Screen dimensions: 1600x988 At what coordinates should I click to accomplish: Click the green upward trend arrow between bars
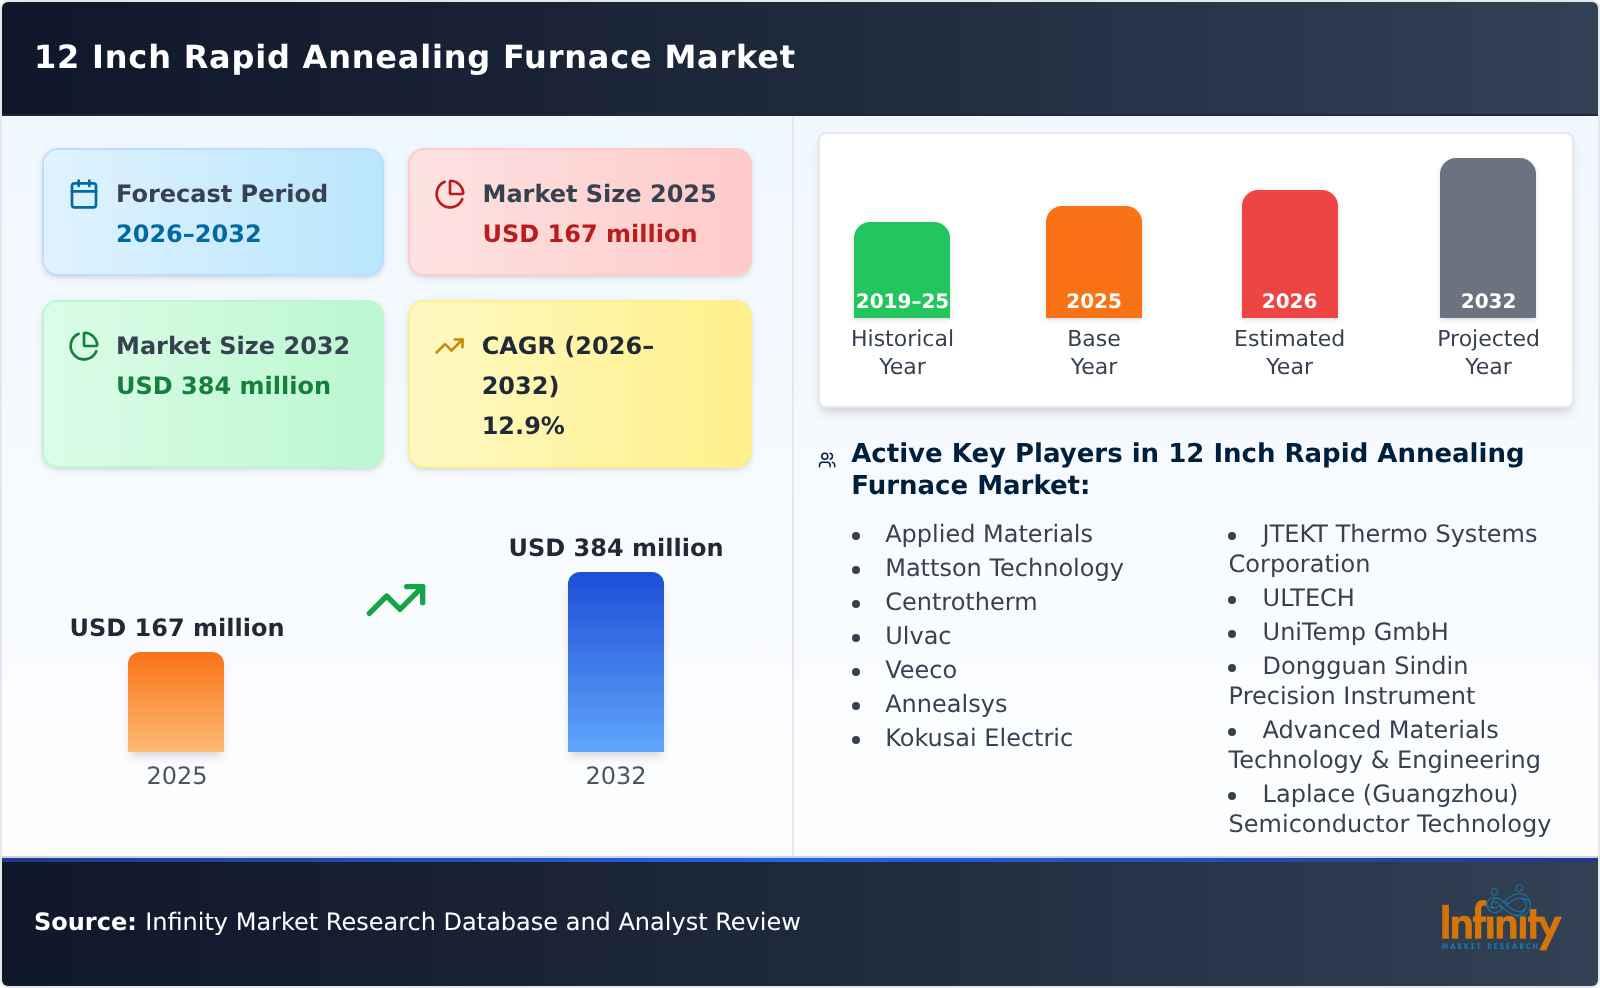coord(396,600)
